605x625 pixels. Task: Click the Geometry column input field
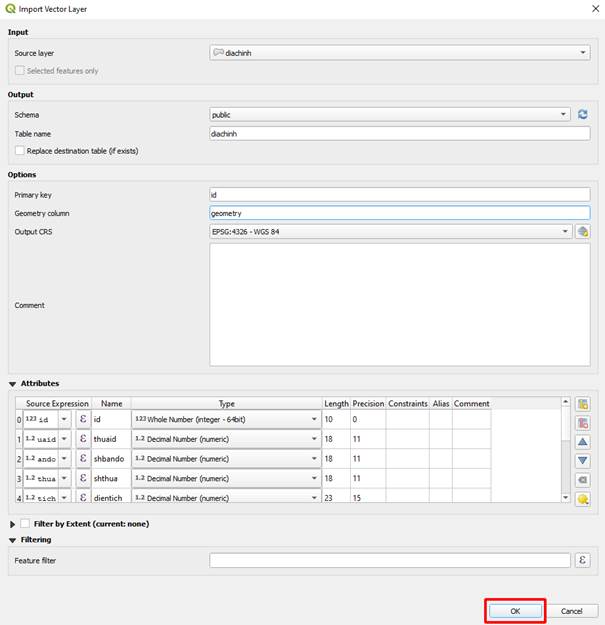point(399,213)
